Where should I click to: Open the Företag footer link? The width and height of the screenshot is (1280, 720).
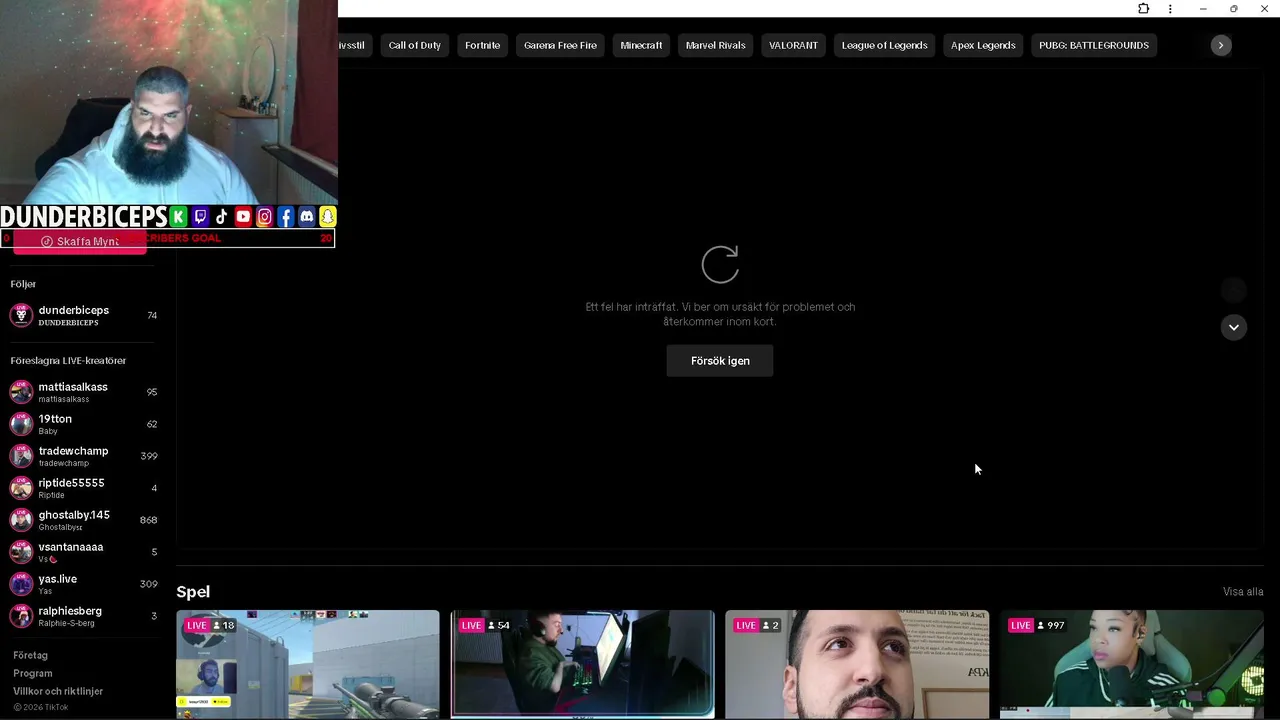[31, 655]
